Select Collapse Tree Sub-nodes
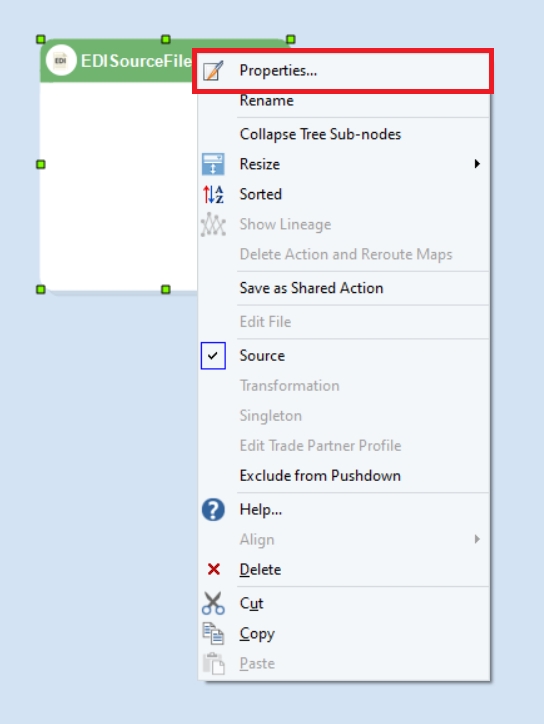This screenshot has height=724, width=544. (320, 134)
